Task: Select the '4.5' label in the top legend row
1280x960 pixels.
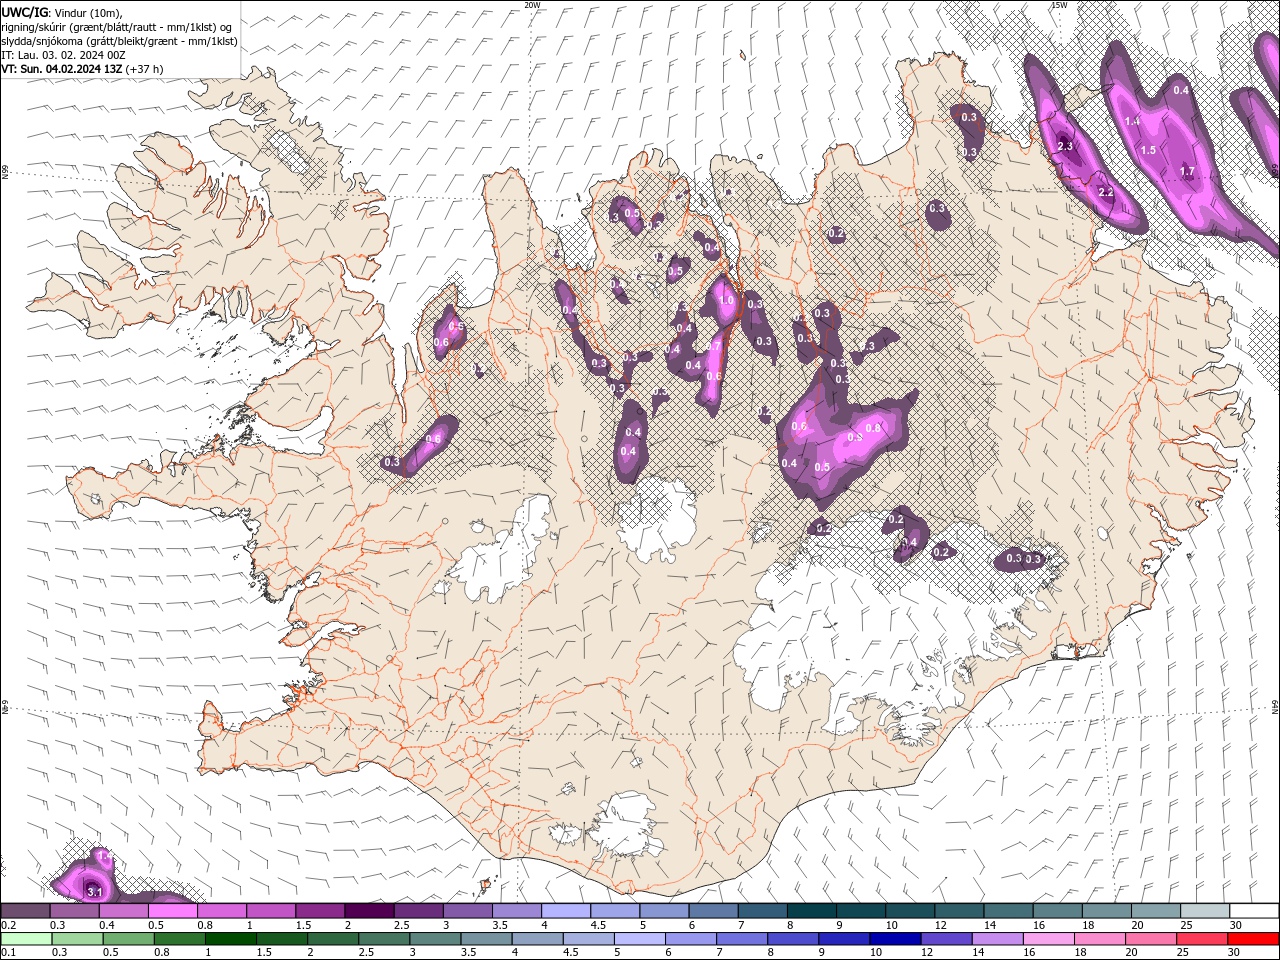Action: tap(598, 925)
